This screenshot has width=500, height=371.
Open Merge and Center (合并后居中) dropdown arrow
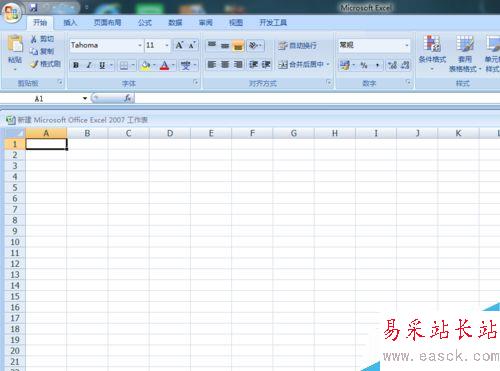(x=328, y=64)
